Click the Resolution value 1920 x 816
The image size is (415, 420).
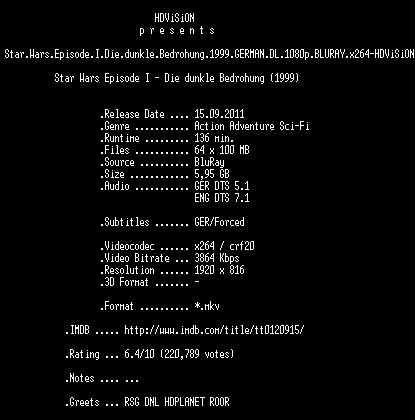click(219, 270)
